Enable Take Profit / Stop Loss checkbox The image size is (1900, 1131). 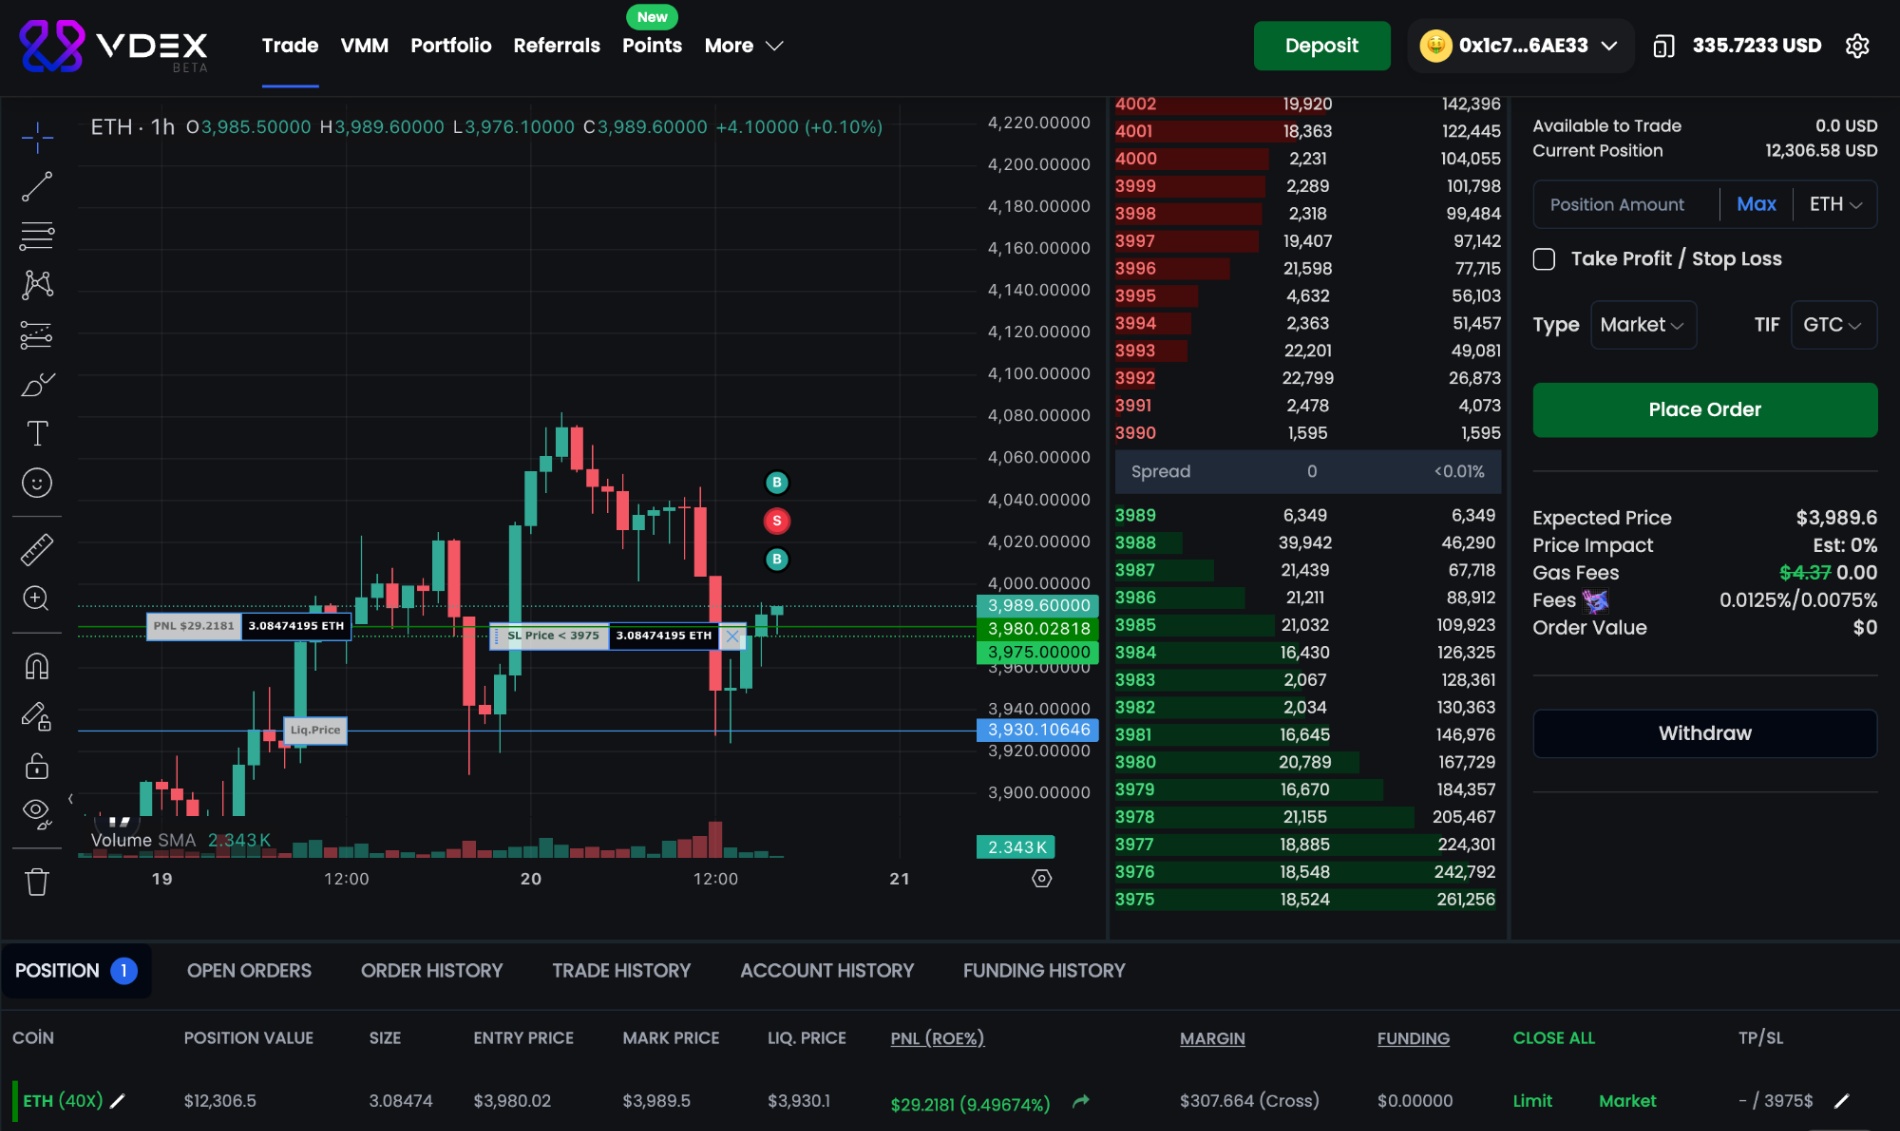point(1544,259)
